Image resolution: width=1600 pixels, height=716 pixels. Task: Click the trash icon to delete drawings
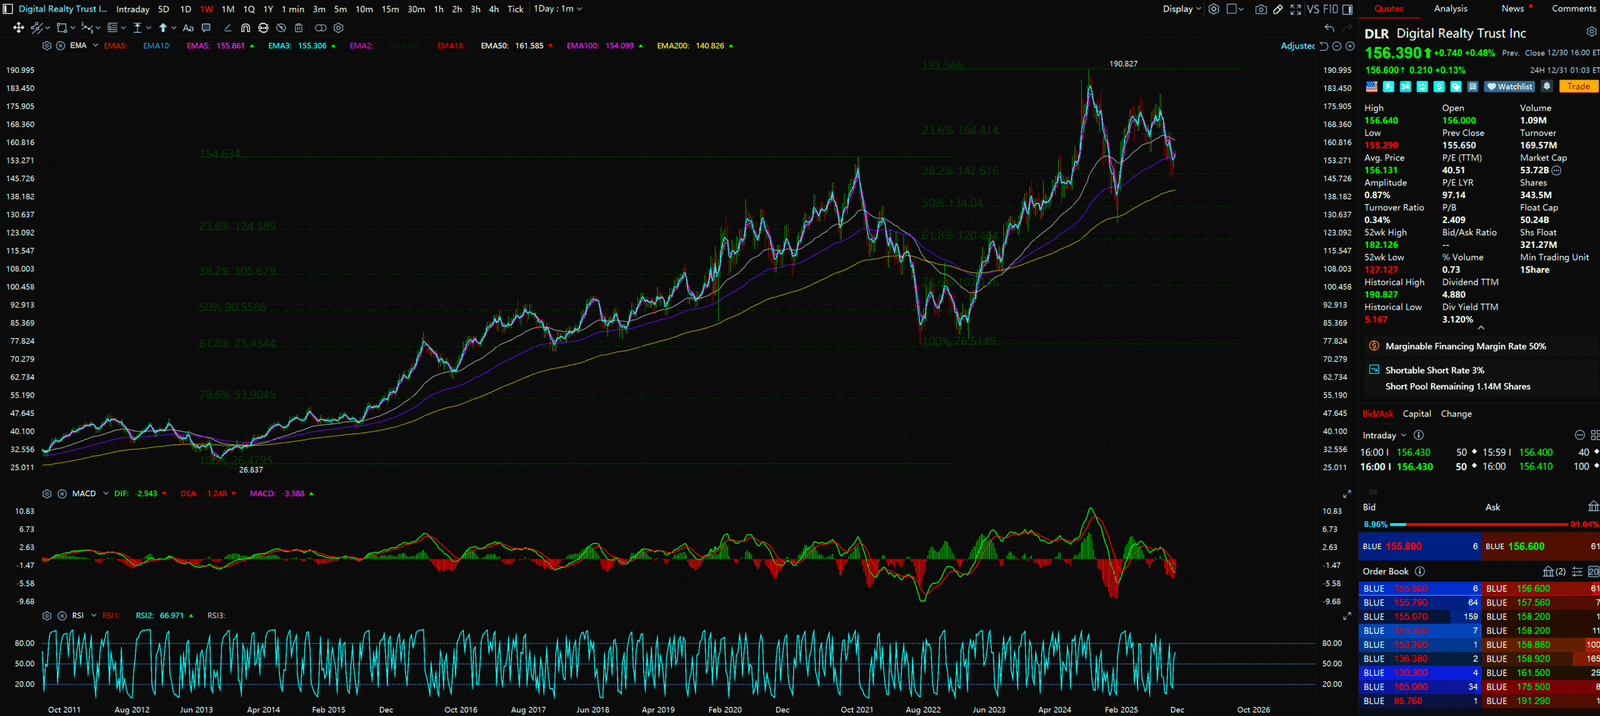tap(299, 28)
